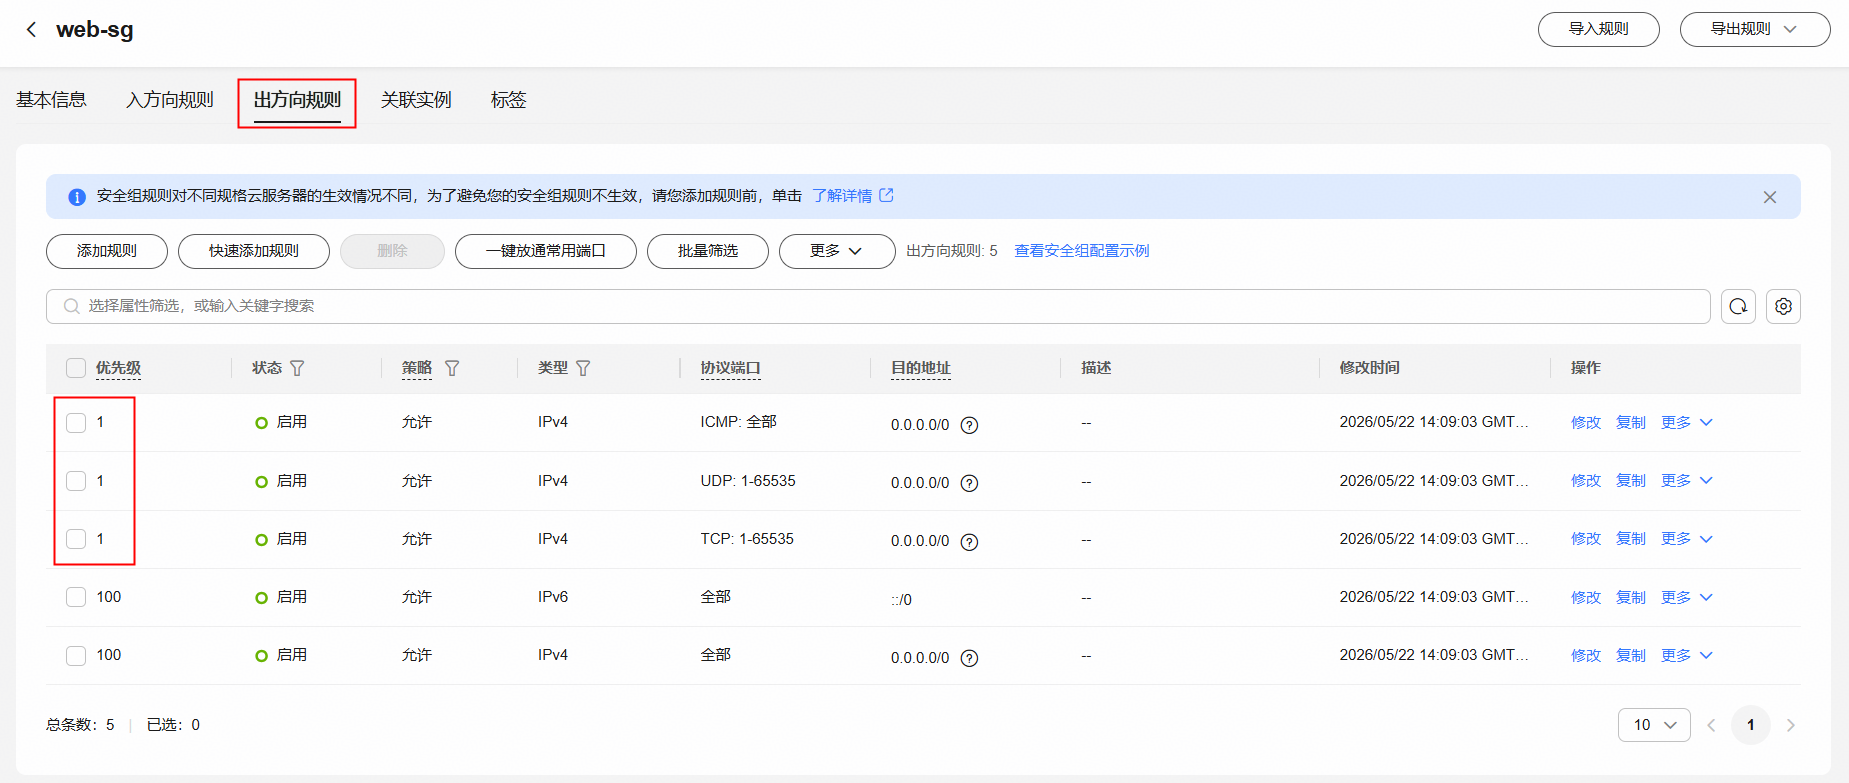This screenshot has height=783, width=1849.
Task: Show help for ICMP rule destination address
Action: pos(969,425)
